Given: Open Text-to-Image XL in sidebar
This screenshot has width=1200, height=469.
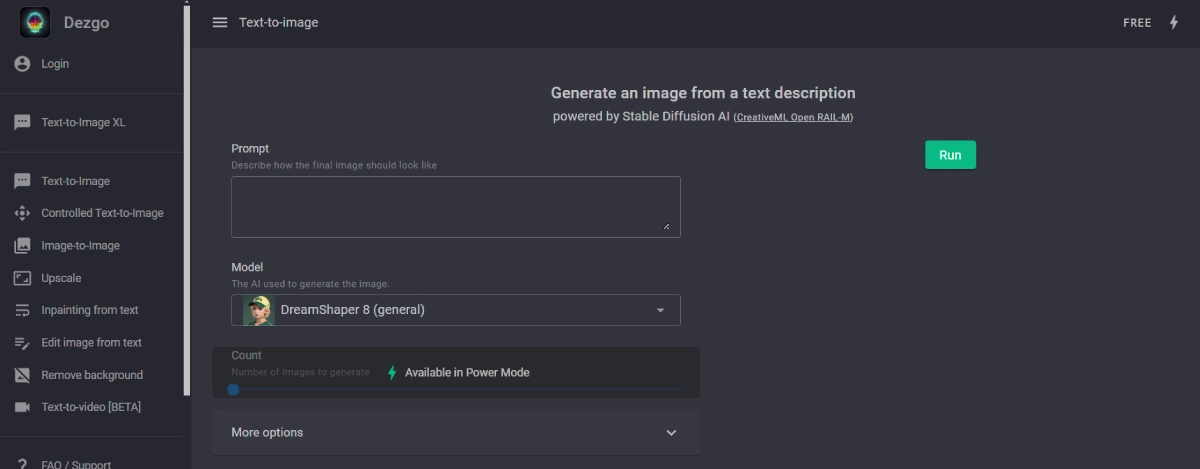Looking at the screenshot, I should click(83, 123).
